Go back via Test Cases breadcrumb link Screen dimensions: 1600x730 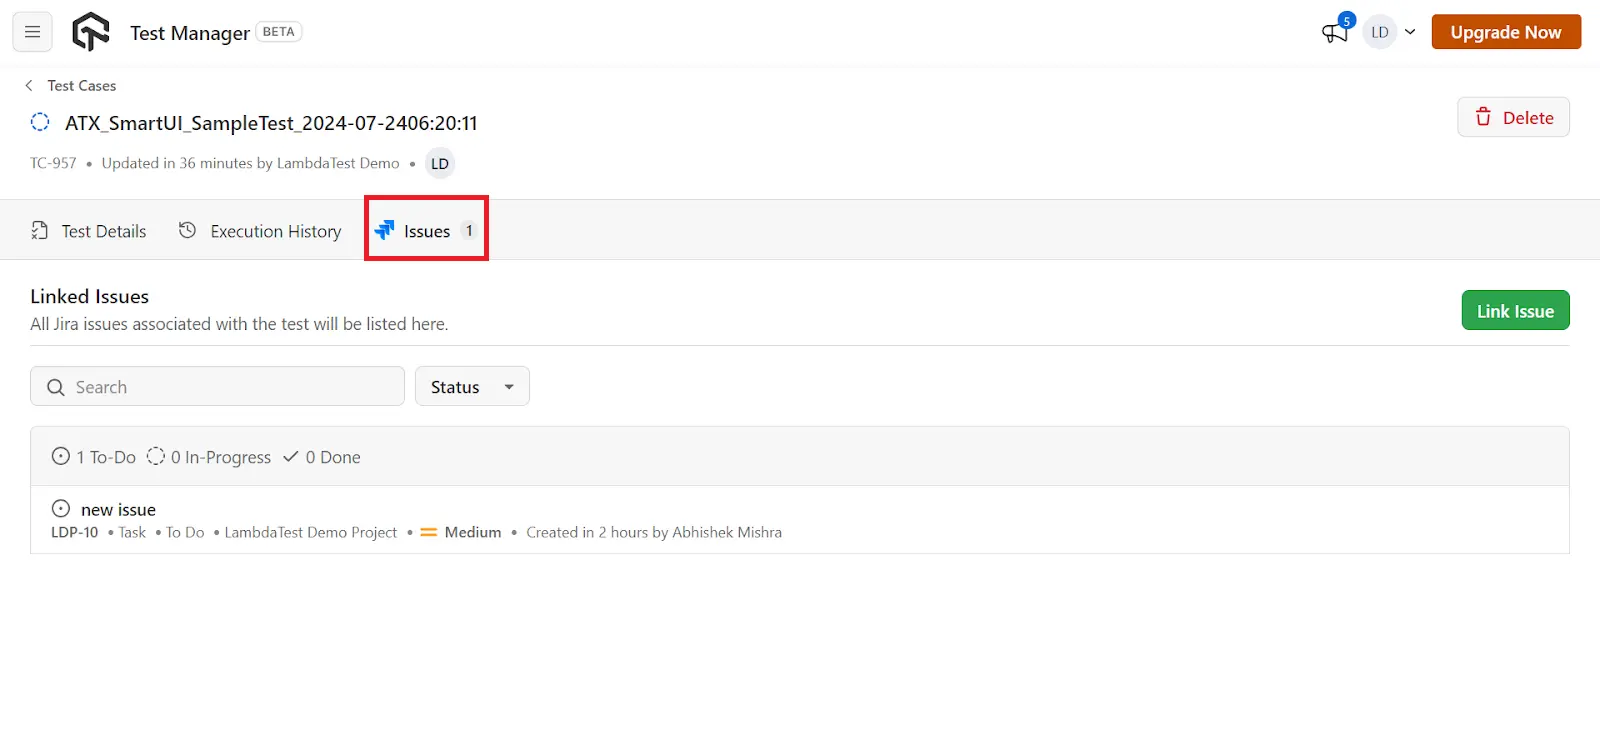click(82, 86)
